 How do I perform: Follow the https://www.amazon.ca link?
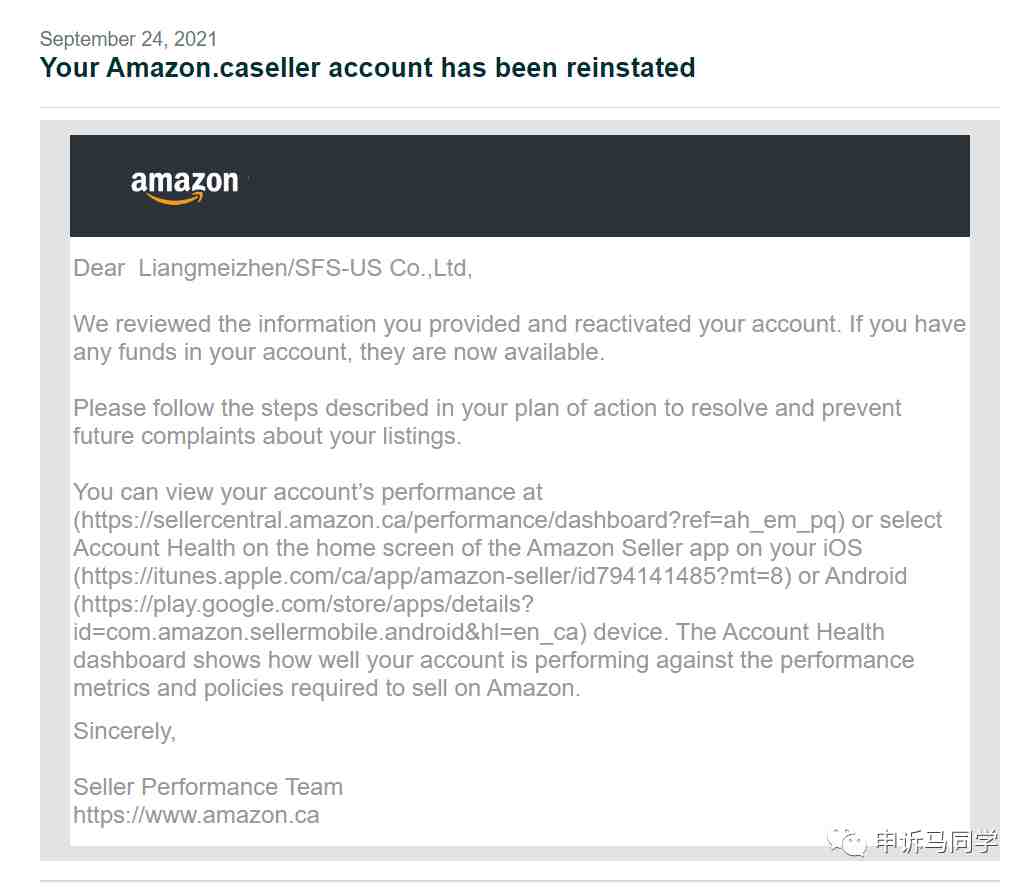coord(196,815)
